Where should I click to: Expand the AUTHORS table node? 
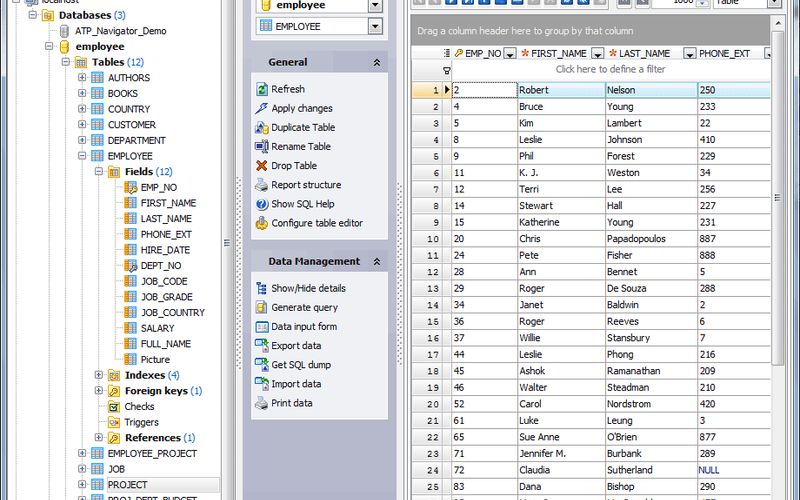click(x=82, y=78)
